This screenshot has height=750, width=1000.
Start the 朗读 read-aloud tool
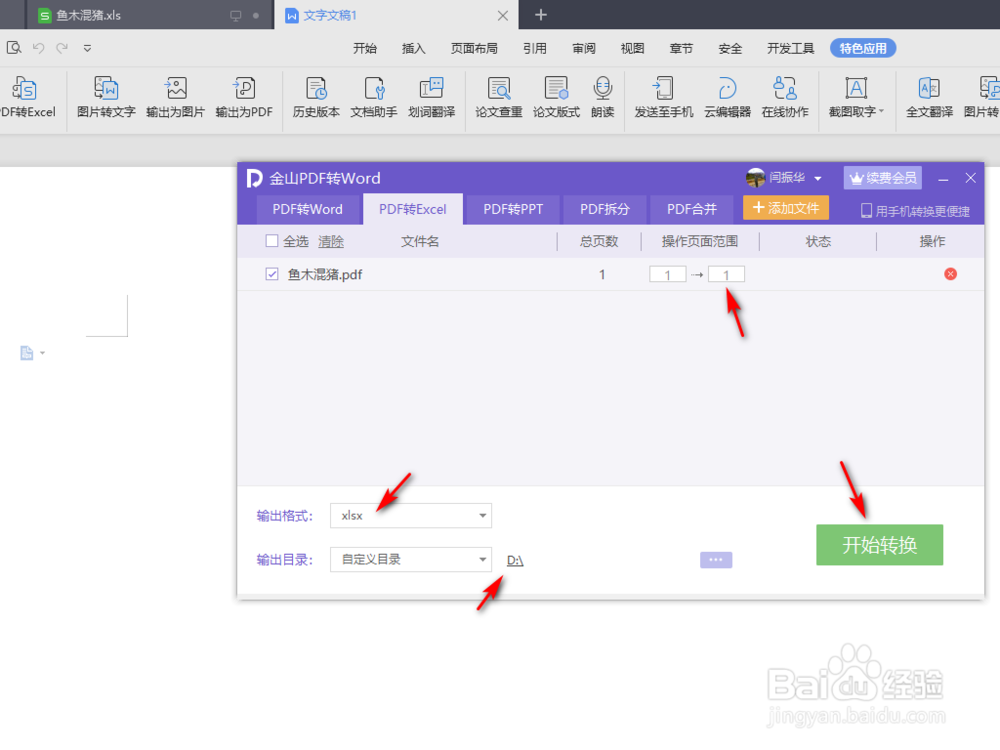click(x=603, y=97)
